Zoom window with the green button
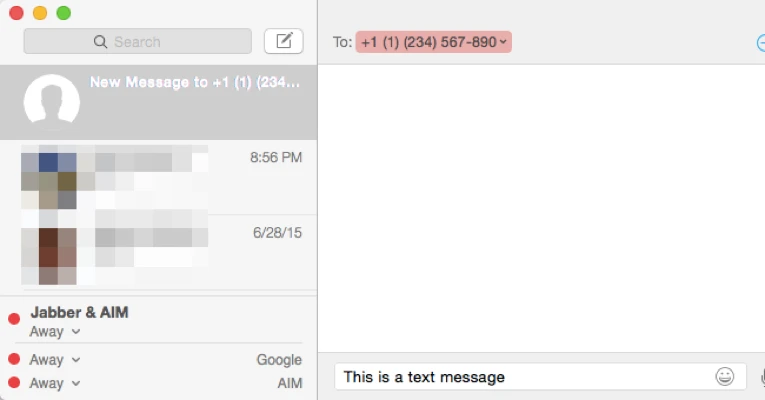 63,13
